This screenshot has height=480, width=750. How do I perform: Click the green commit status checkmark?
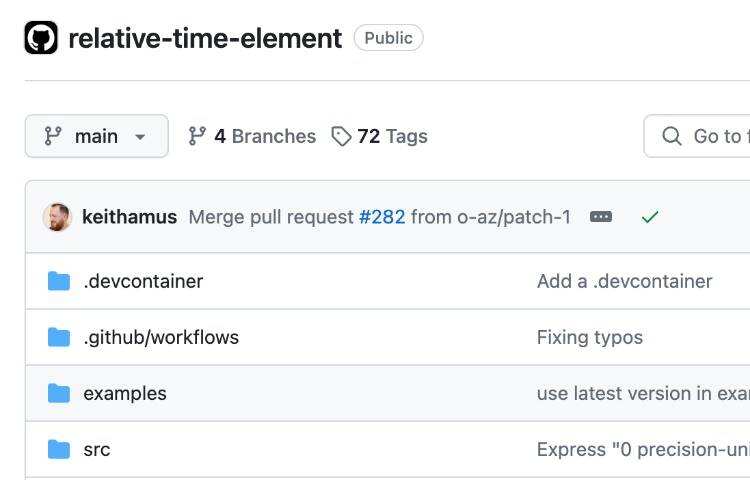pyautogui.click(x=650, y=217)
